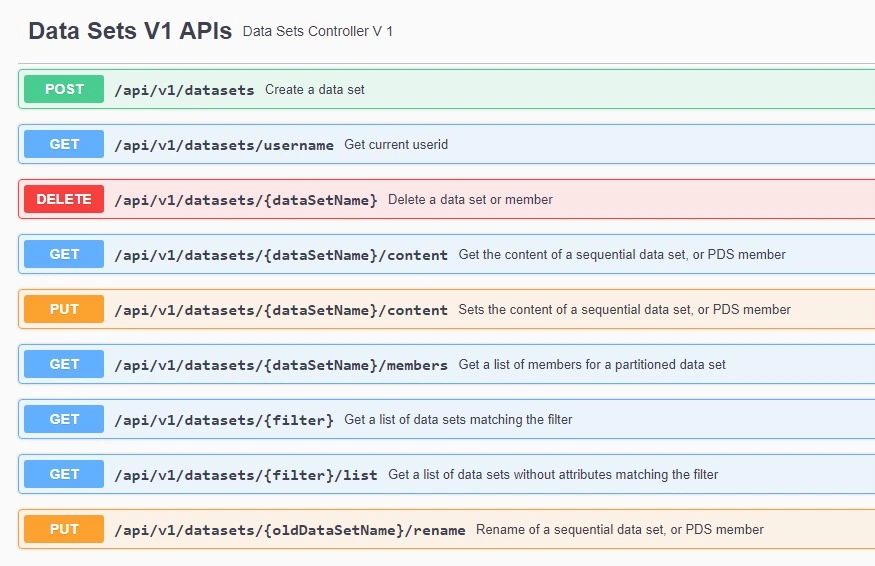This screenshot has width=875, height=566.
Task: Open the /api/v1/datasets/{dataSetName}/members path
Action: 281,365
